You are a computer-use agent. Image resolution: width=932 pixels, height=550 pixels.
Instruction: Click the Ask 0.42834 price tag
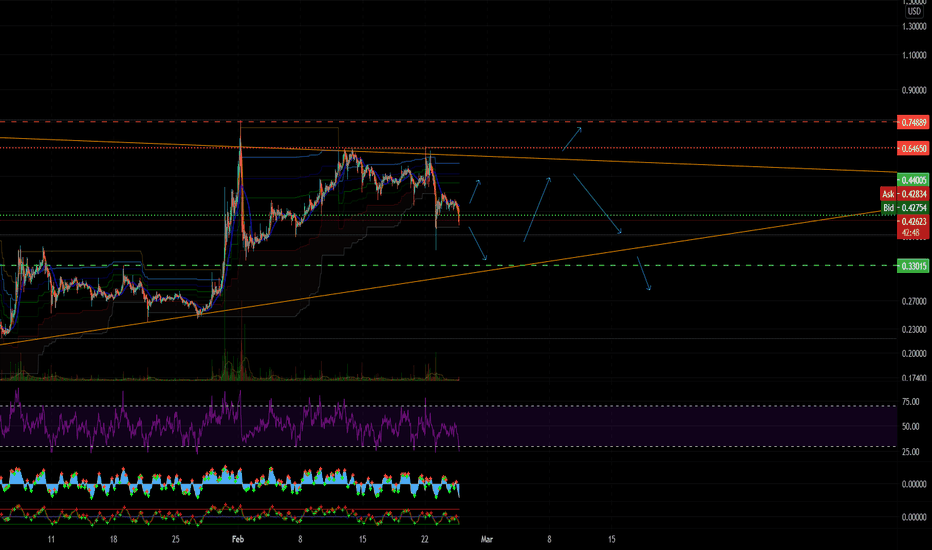point(904,194)
